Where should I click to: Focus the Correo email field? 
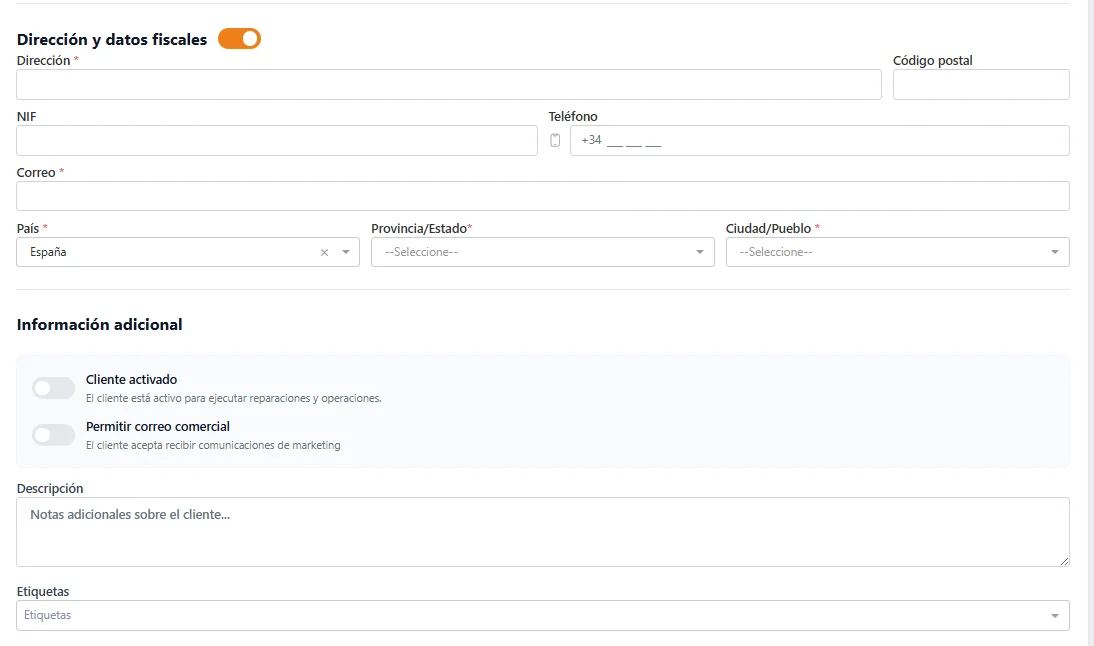pos(543,196)
